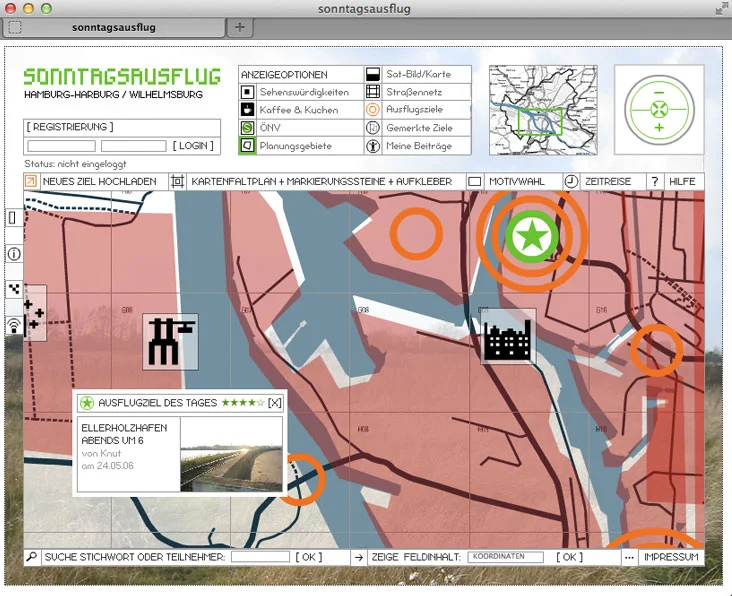Screen dimensions: 732x596
Task: Toggle the Kaffee & Kuchen cup icon
Action: [247, 110]
